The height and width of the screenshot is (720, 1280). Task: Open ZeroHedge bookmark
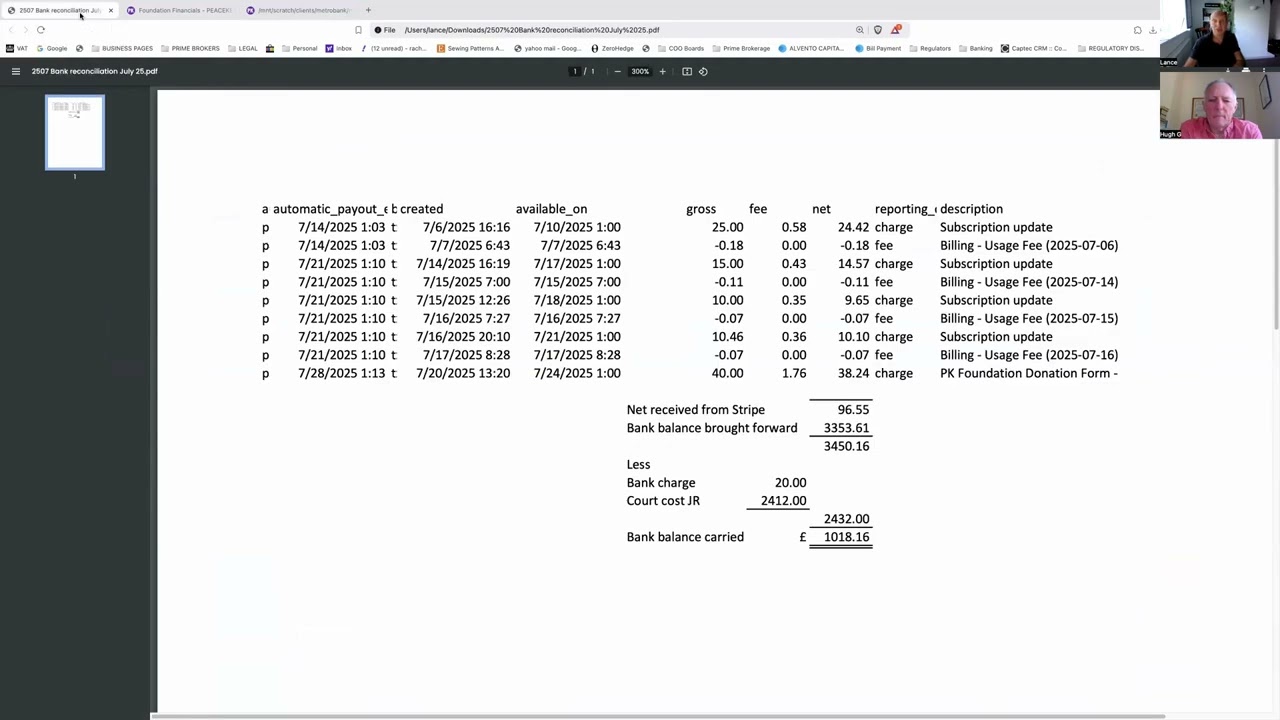(x=612, y=48)
